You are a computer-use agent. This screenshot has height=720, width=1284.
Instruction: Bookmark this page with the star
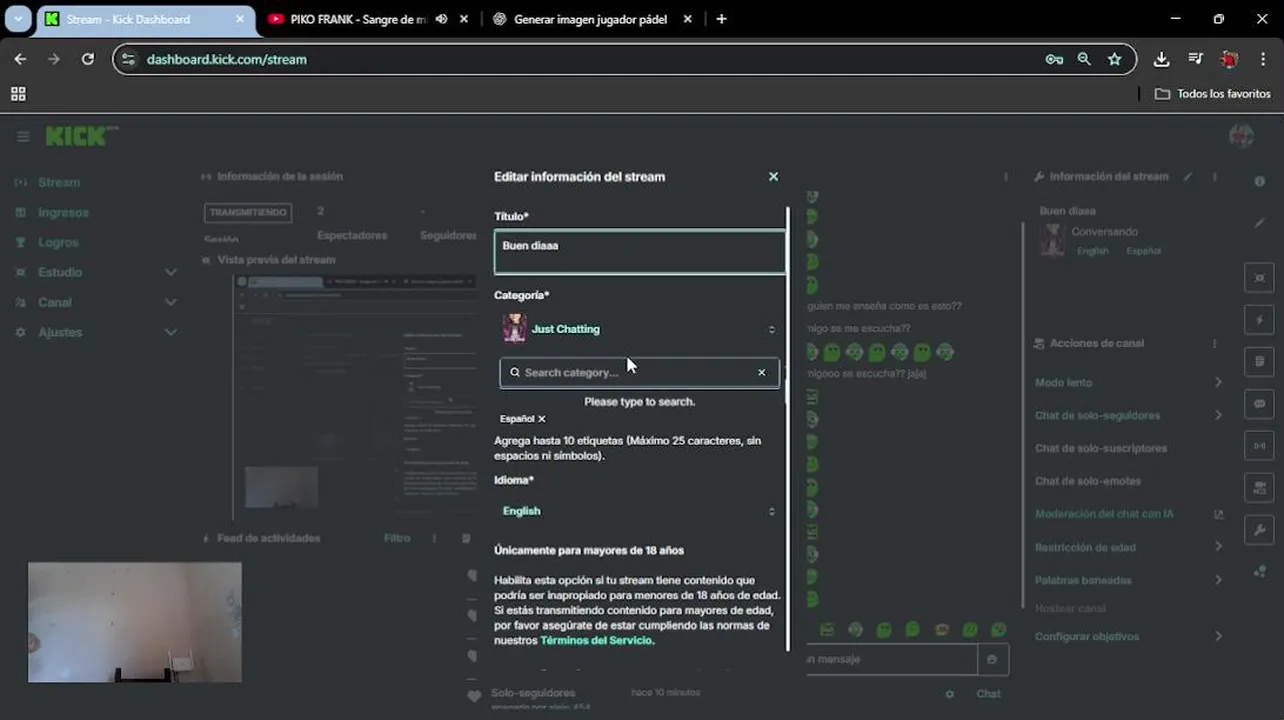point(1114,59)
